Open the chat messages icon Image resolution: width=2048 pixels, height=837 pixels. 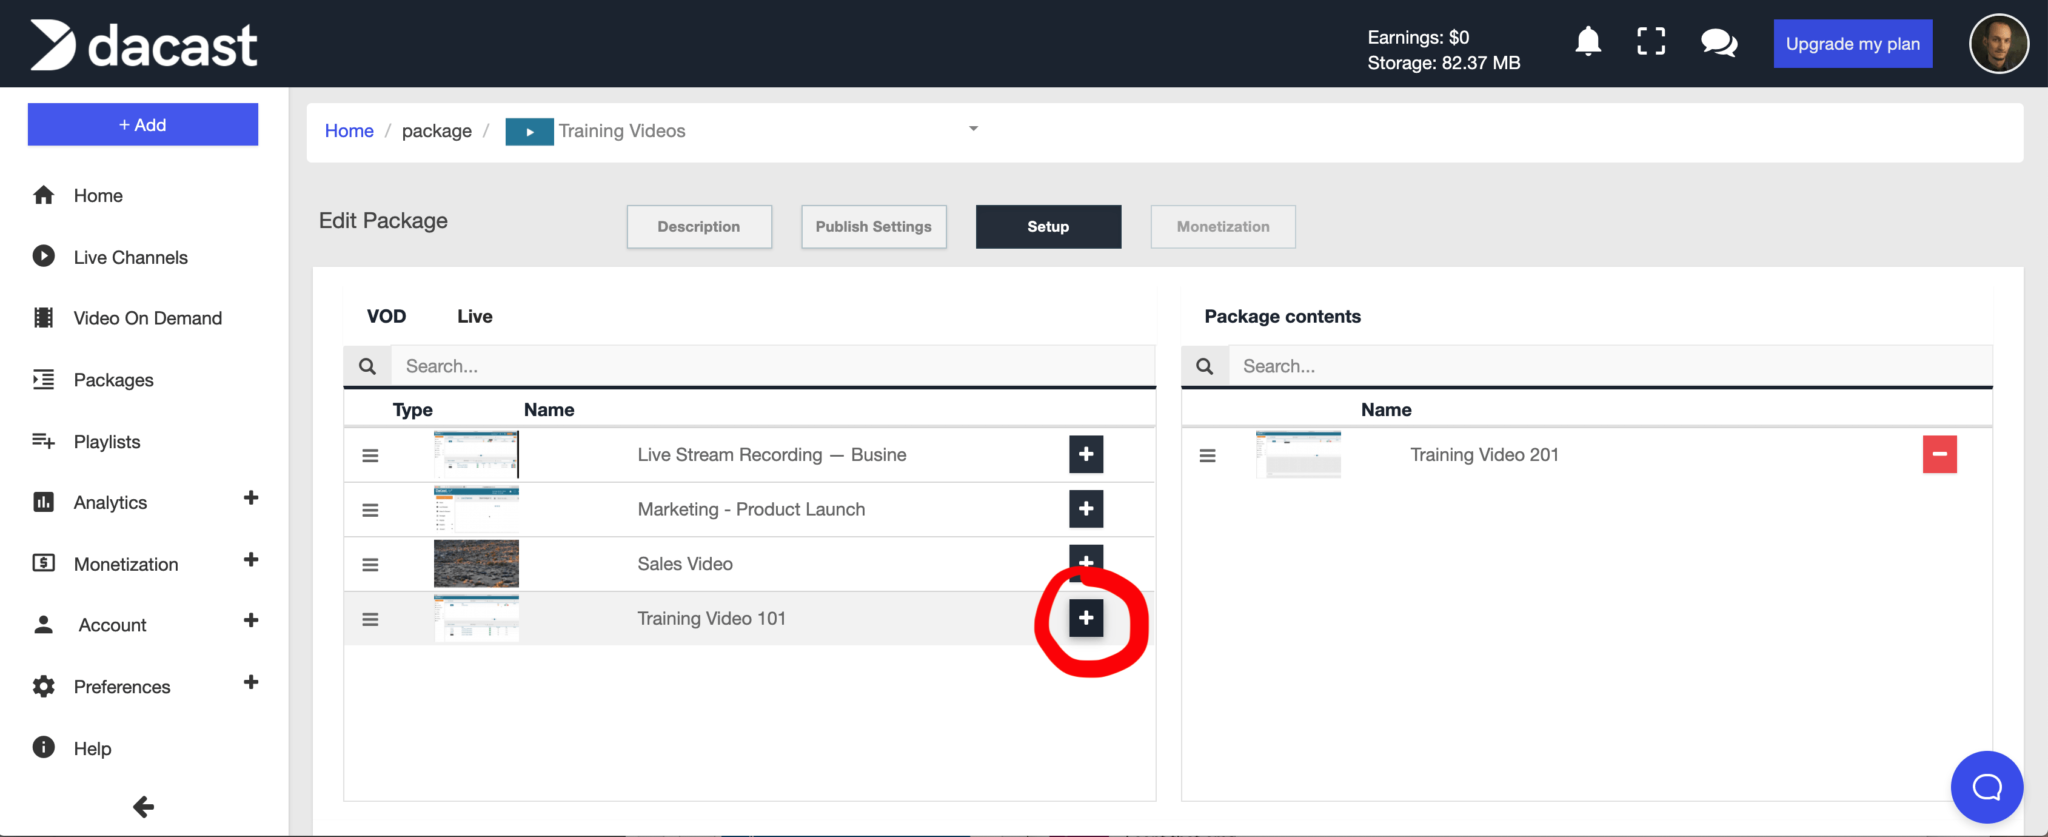point(1718,43)
